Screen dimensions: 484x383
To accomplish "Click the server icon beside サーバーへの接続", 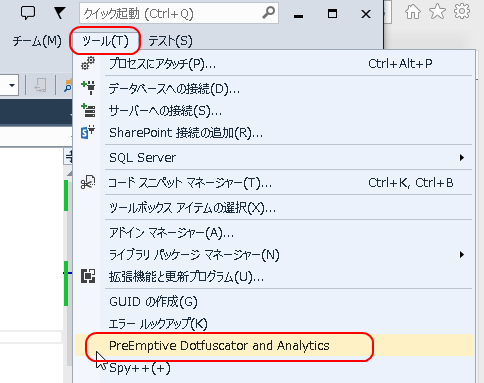I will tap(88, 110).
